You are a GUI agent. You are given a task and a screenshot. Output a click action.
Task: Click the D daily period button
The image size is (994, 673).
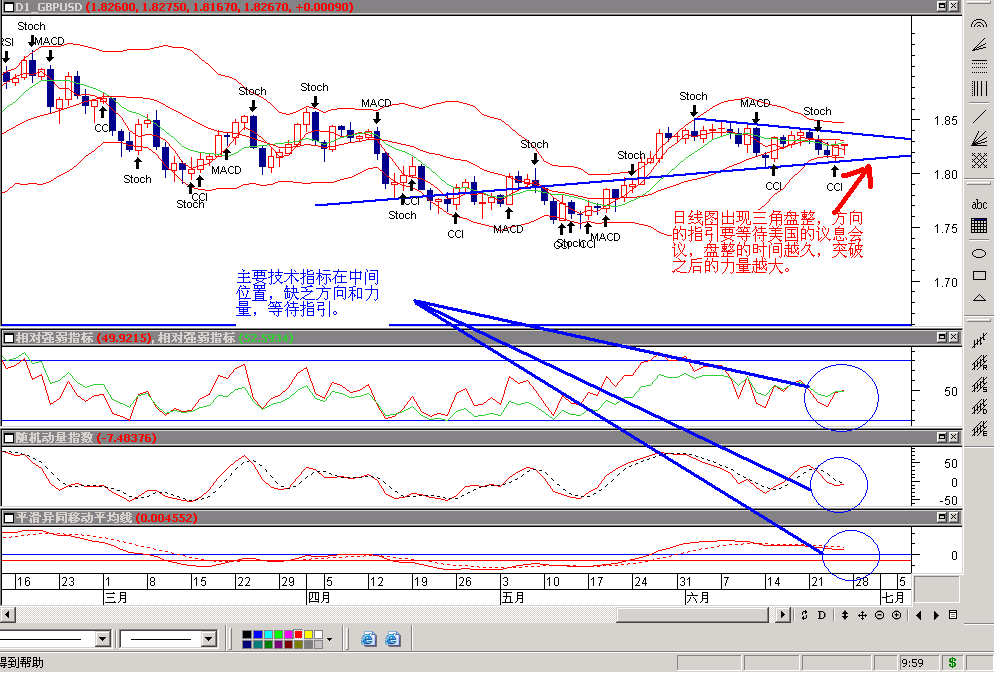pos(822,615)
